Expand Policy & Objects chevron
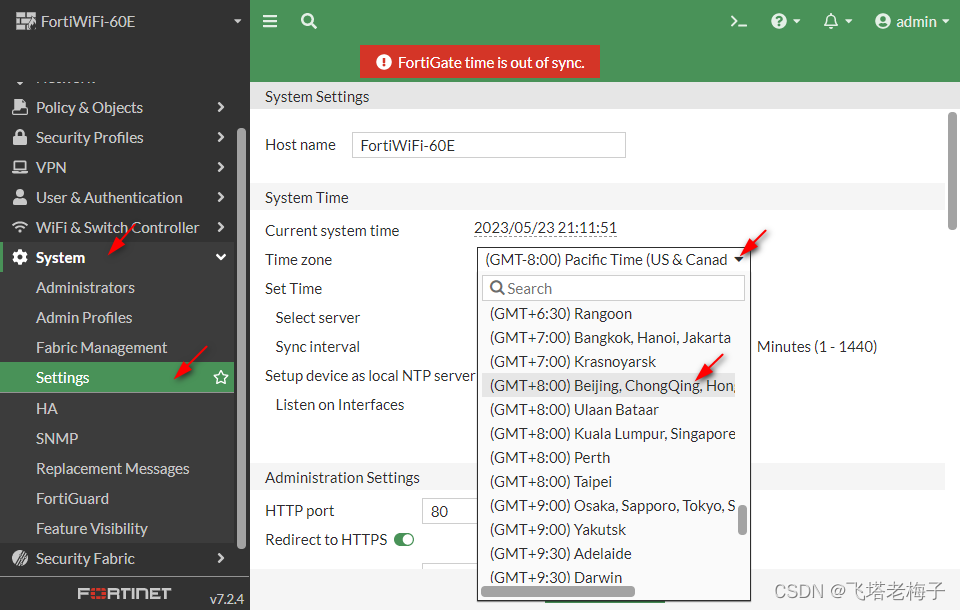 point(221,107)
